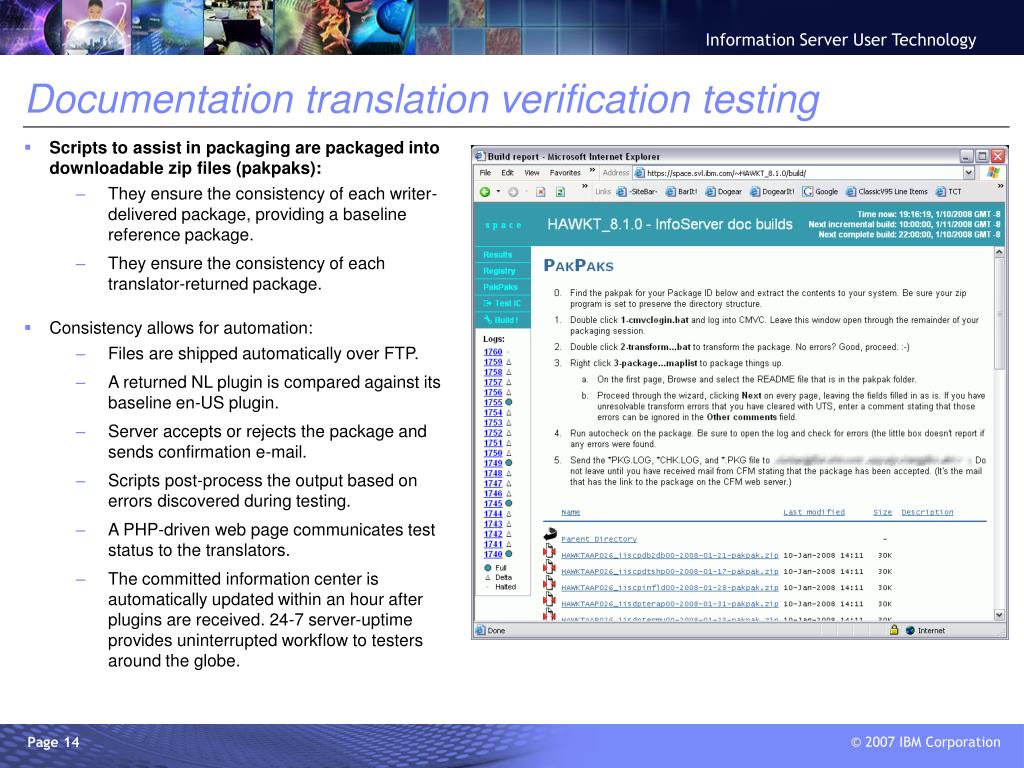Click the full-build circle next to log 1755
Viewport: 1024px width, 768px height.
click(x=509, y=402)
